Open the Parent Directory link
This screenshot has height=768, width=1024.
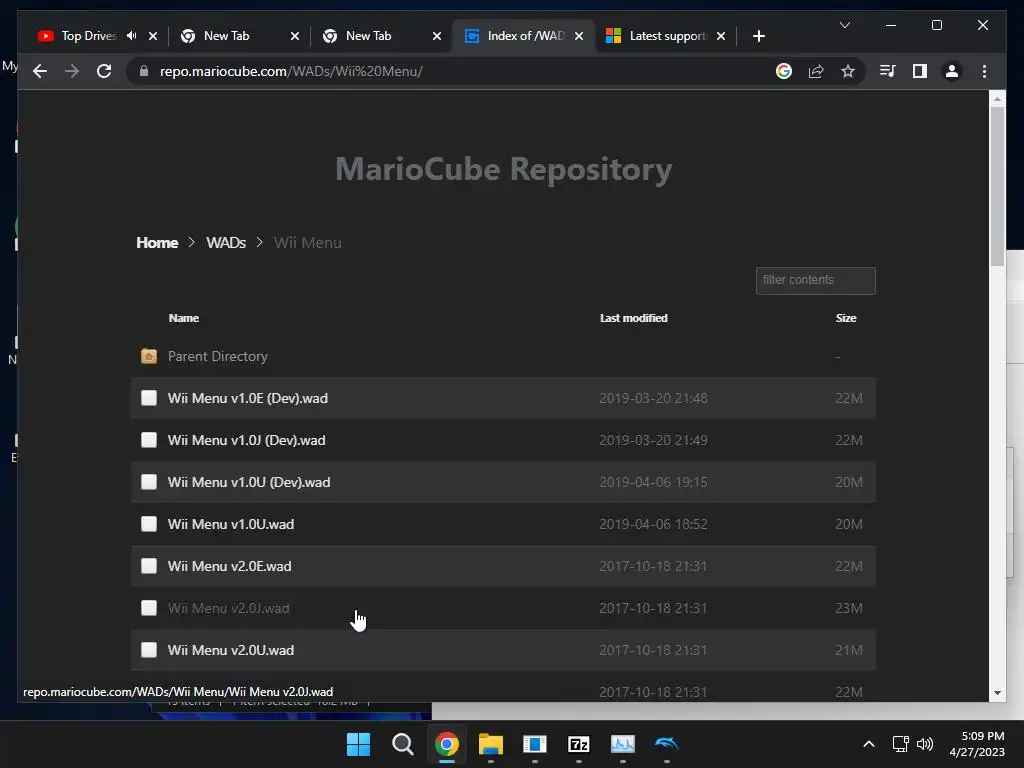click(x=217, y=356)
